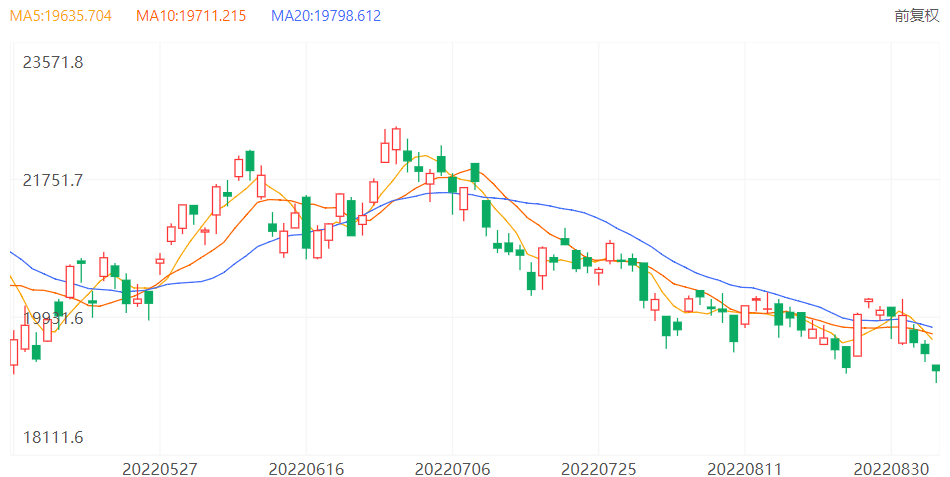Screen dimensions: 950x477
Task: Click the 23571.8 price axis label
Action: [53, 62]
